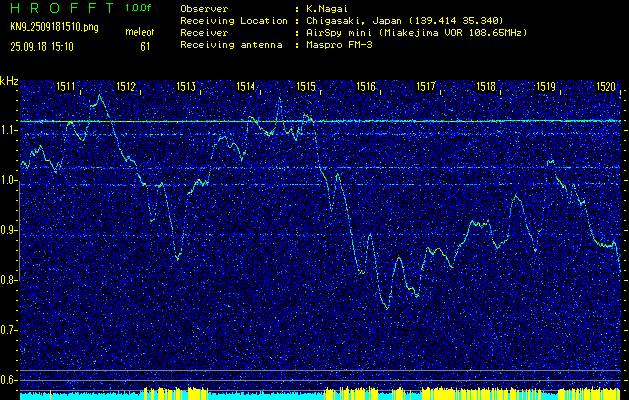Click the 0.7 frequency axis label

(7, 330)
